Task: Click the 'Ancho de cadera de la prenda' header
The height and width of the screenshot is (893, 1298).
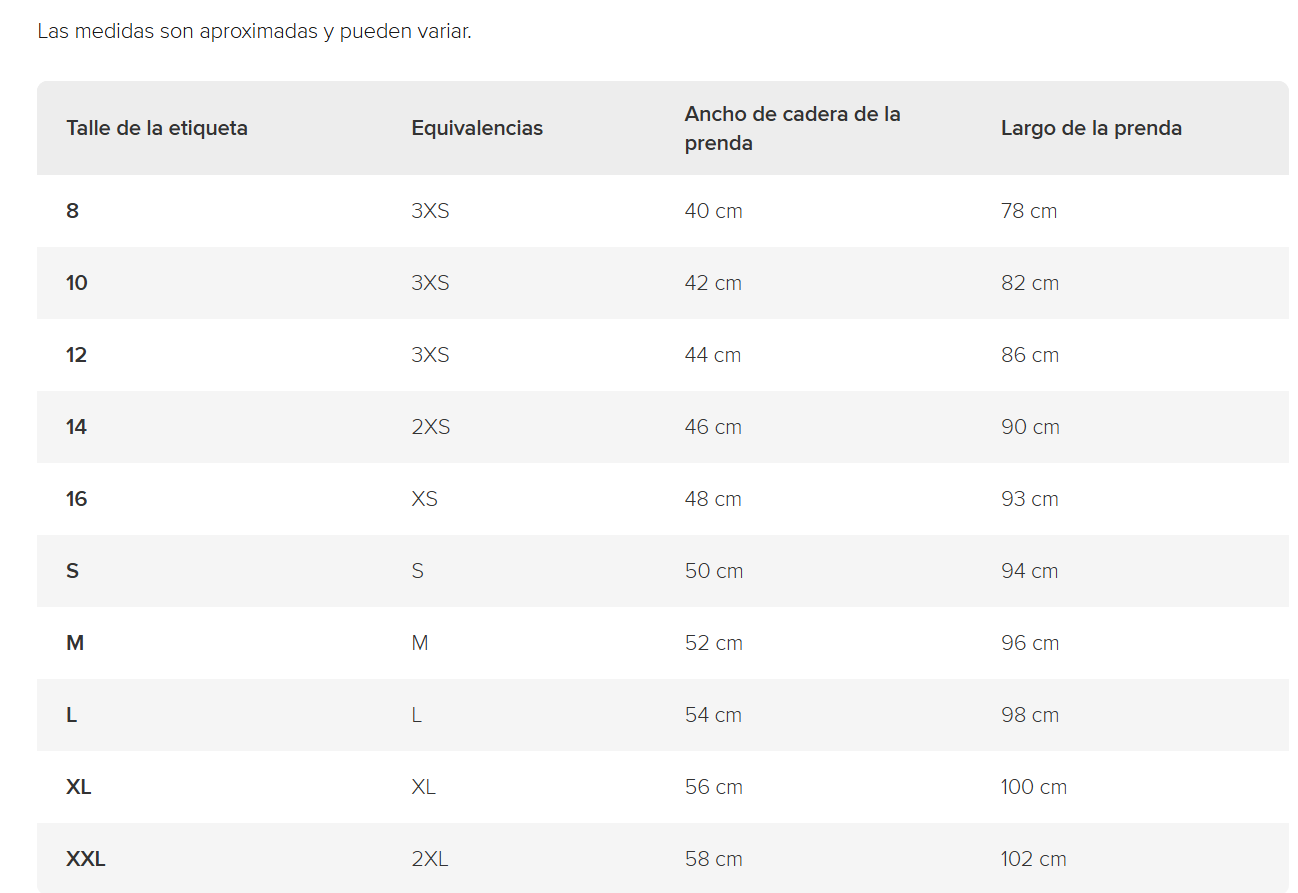Action: coord(793,128)
